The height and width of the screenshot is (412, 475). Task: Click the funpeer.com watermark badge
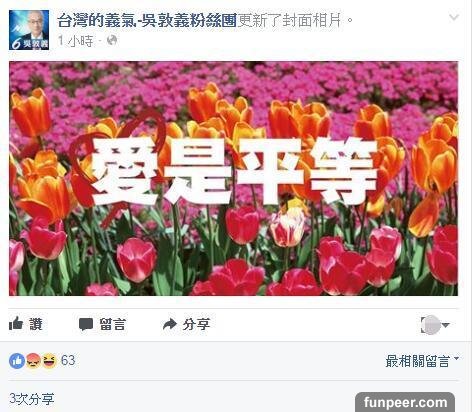[x=405, y=402]
